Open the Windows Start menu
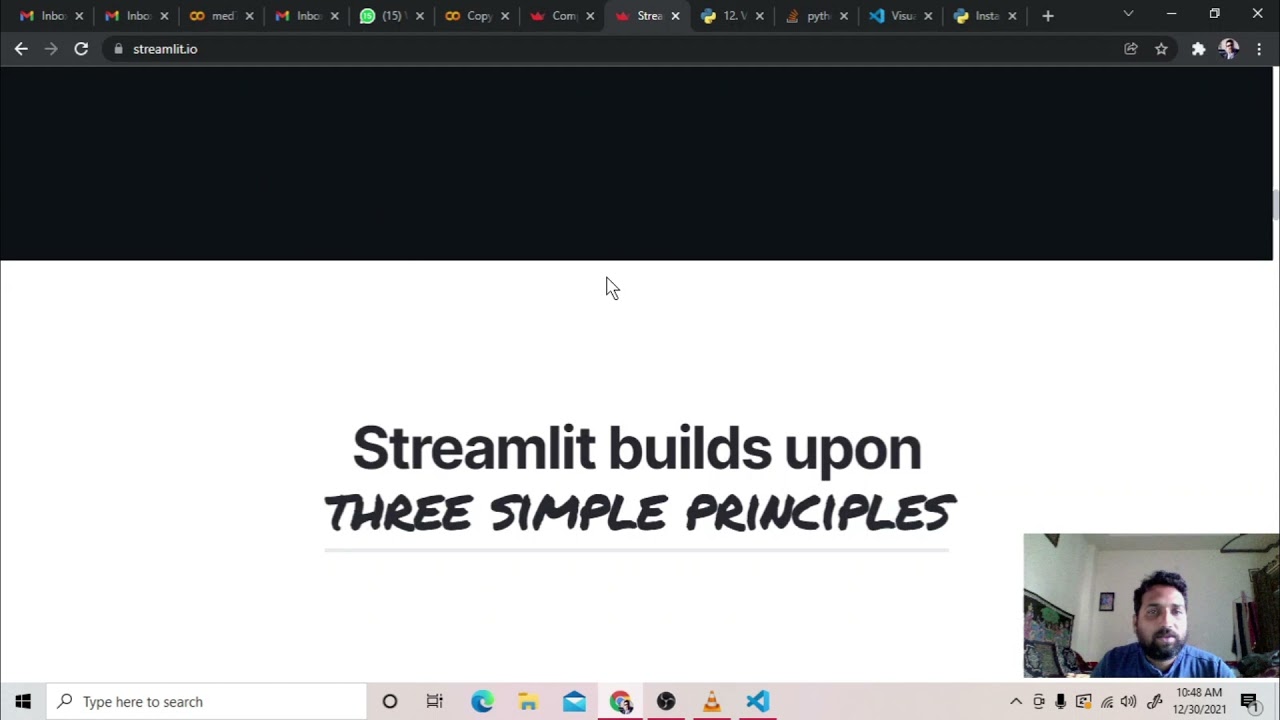1280x720 pixels. [23, 701]
